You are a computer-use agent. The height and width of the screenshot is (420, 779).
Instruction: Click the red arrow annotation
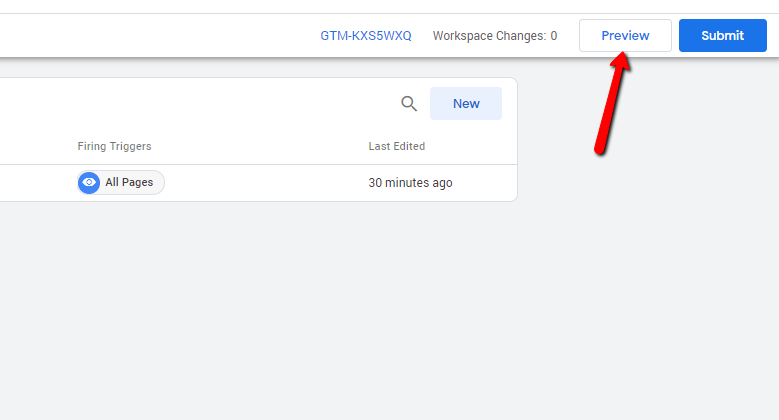pos(610,105)
